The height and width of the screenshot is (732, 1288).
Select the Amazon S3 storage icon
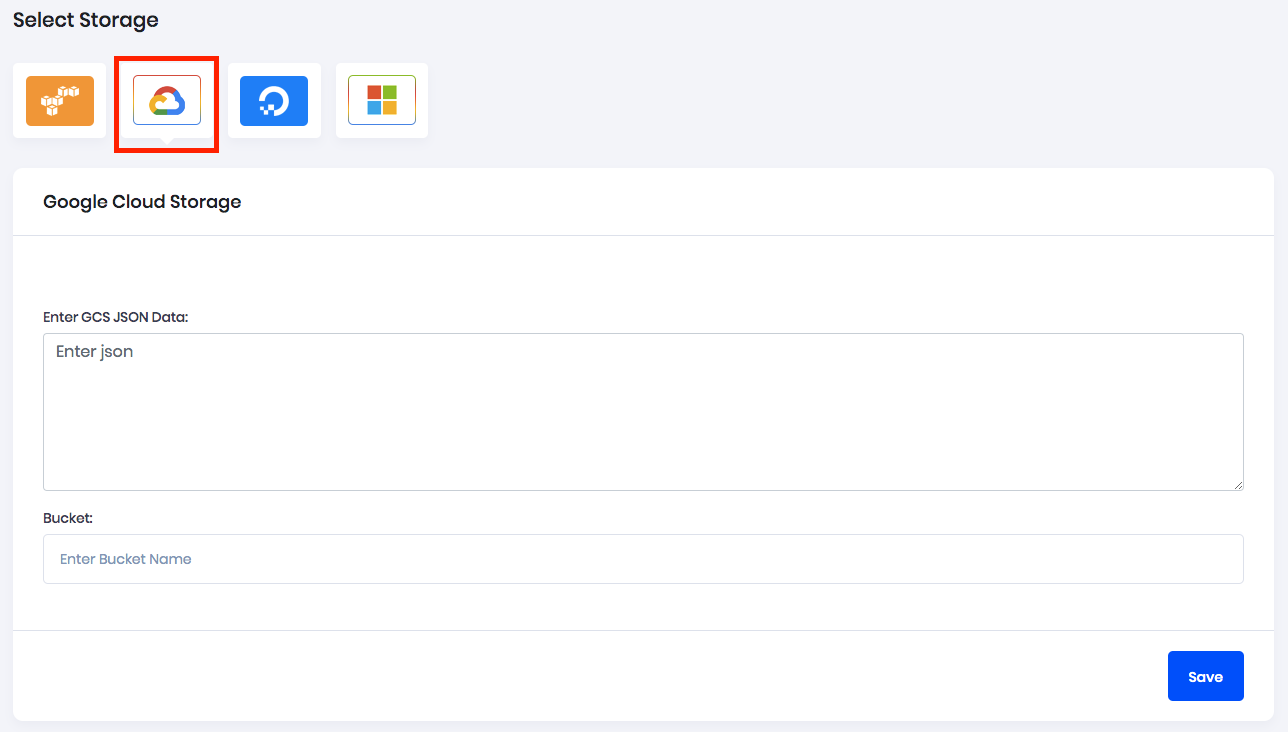tap(59, 100)
